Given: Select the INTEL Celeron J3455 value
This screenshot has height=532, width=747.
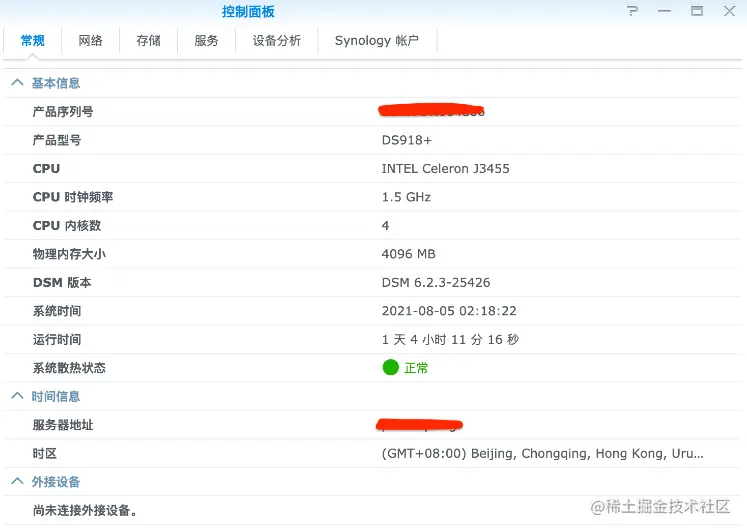Looking at the screenshot, I should point(445,169).
